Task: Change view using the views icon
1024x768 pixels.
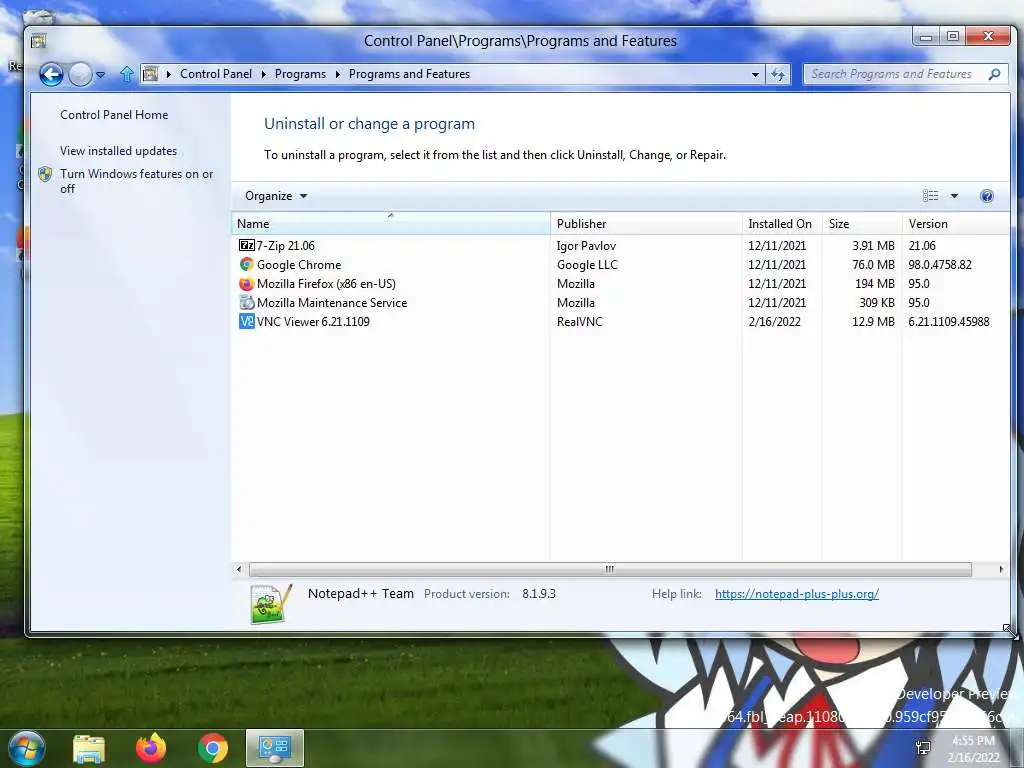Action: 931,196
